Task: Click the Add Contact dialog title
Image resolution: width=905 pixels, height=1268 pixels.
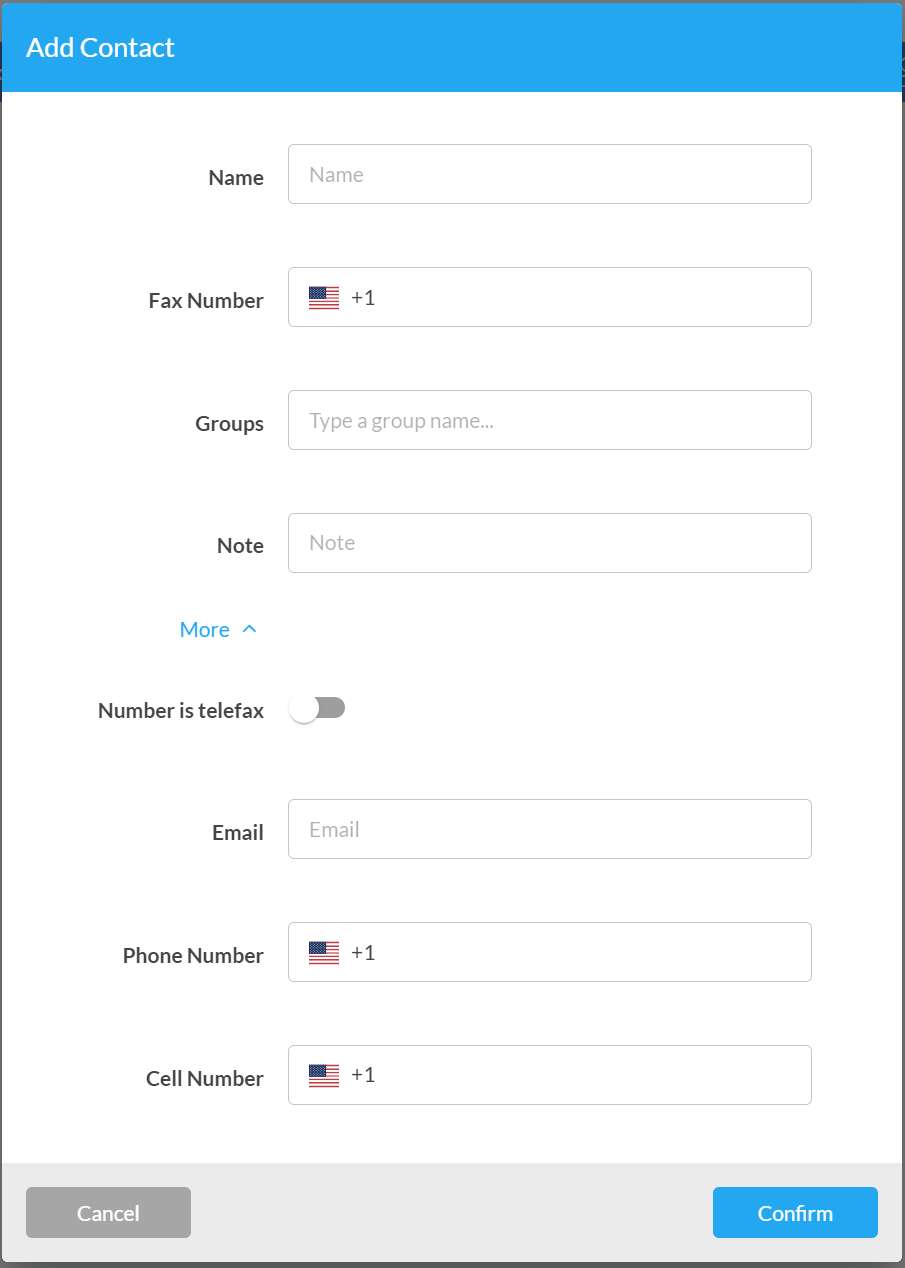Action: click(100, 47)
